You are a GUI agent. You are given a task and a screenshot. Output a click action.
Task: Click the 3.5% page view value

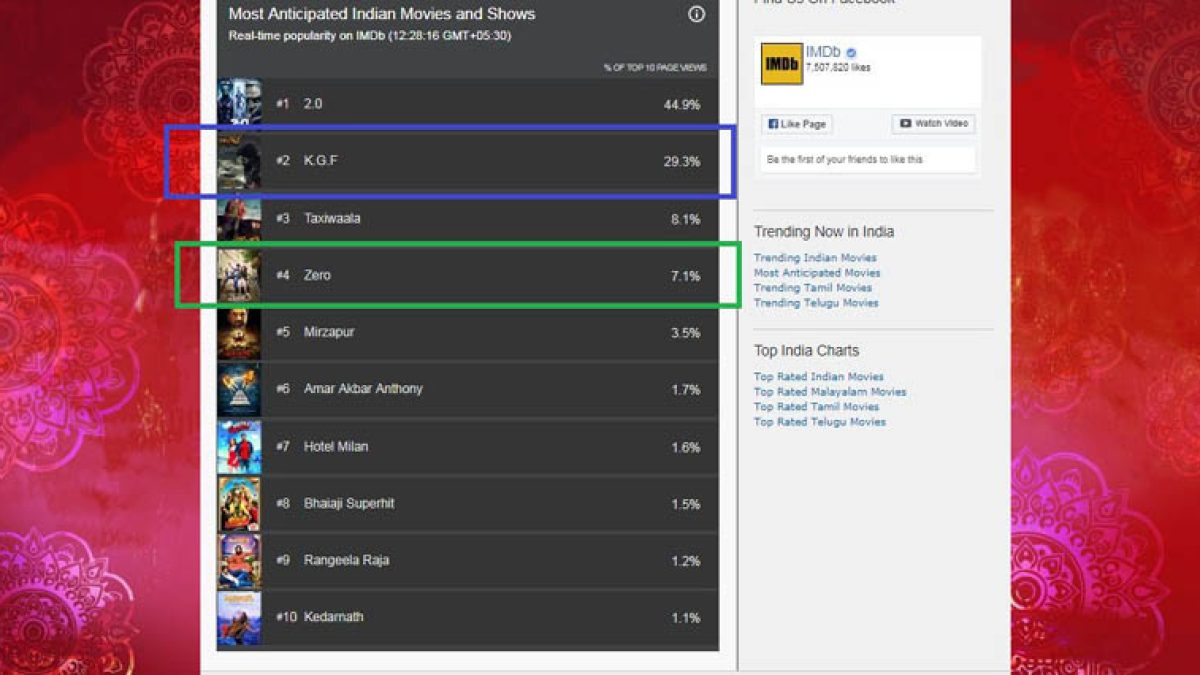(686, 334)
